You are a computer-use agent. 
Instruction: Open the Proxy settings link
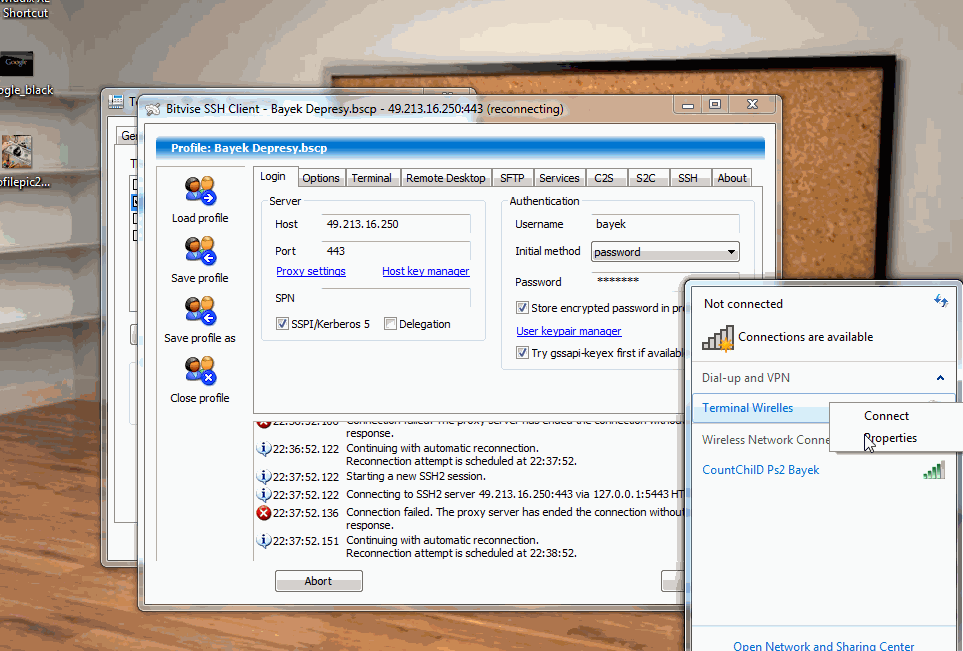click(311, 271)
